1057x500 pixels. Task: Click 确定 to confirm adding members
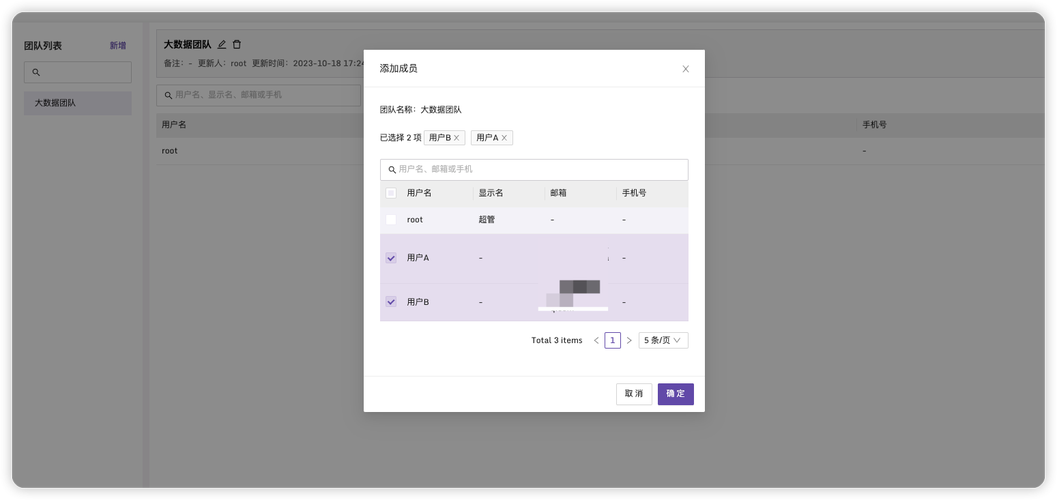675,394
